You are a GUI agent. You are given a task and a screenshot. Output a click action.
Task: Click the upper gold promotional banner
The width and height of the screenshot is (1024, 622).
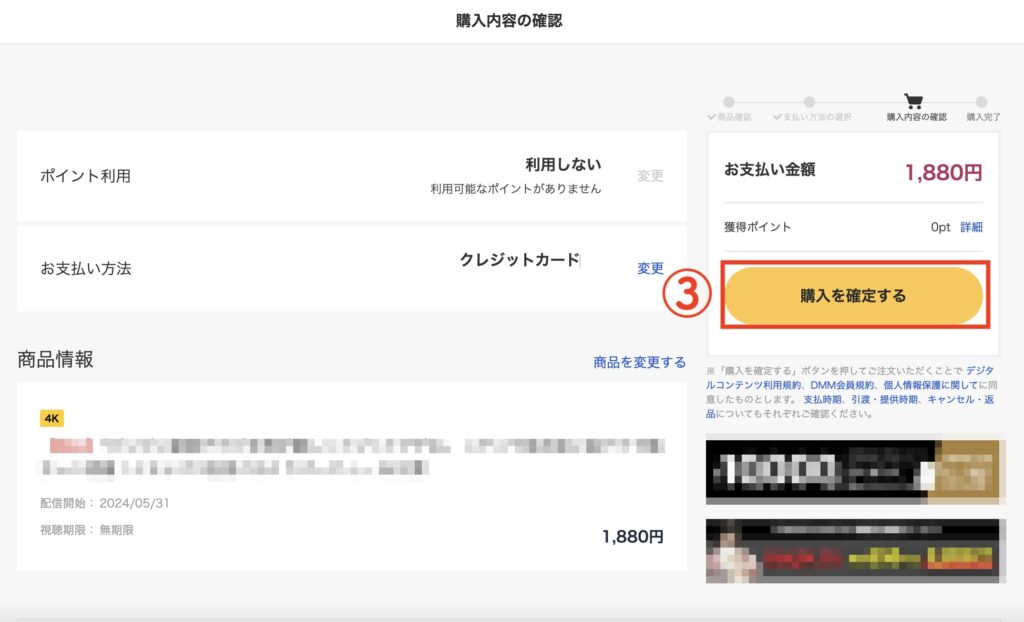[855, 470]
